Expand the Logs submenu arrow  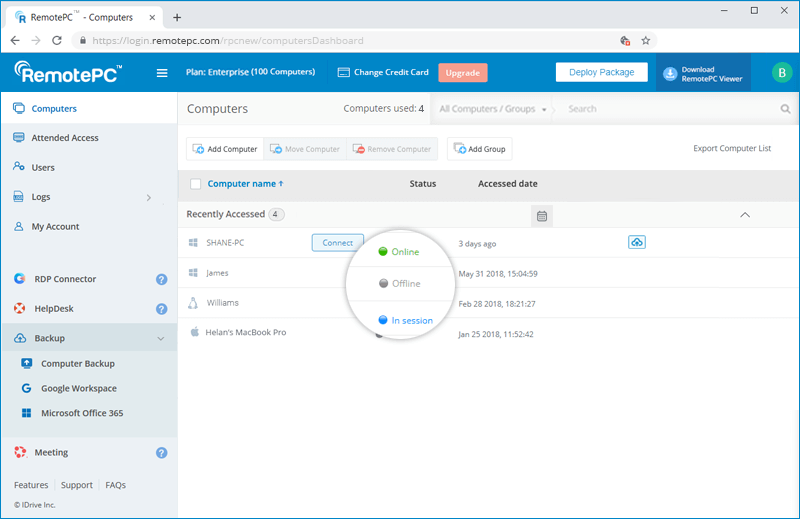(149, 198)
